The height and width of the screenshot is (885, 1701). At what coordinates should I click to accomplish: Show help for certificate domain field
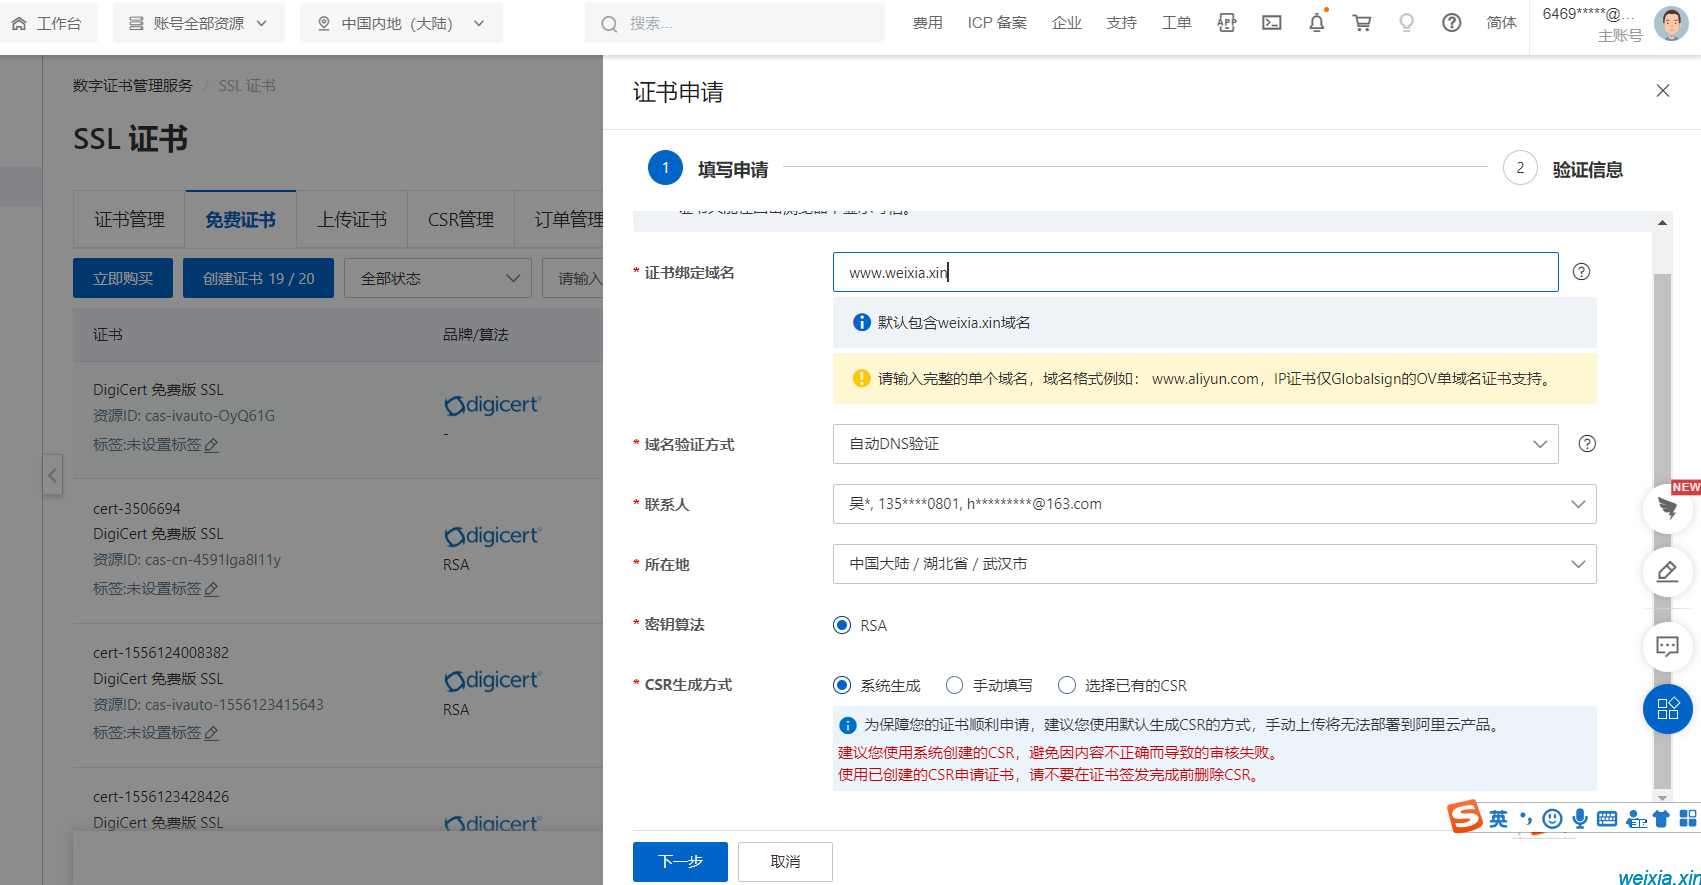1581,271
